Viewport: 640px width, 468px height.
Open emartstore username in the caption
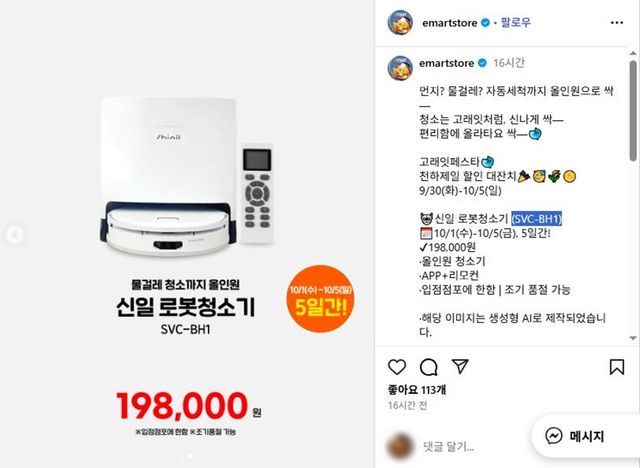tap(447, 63)
